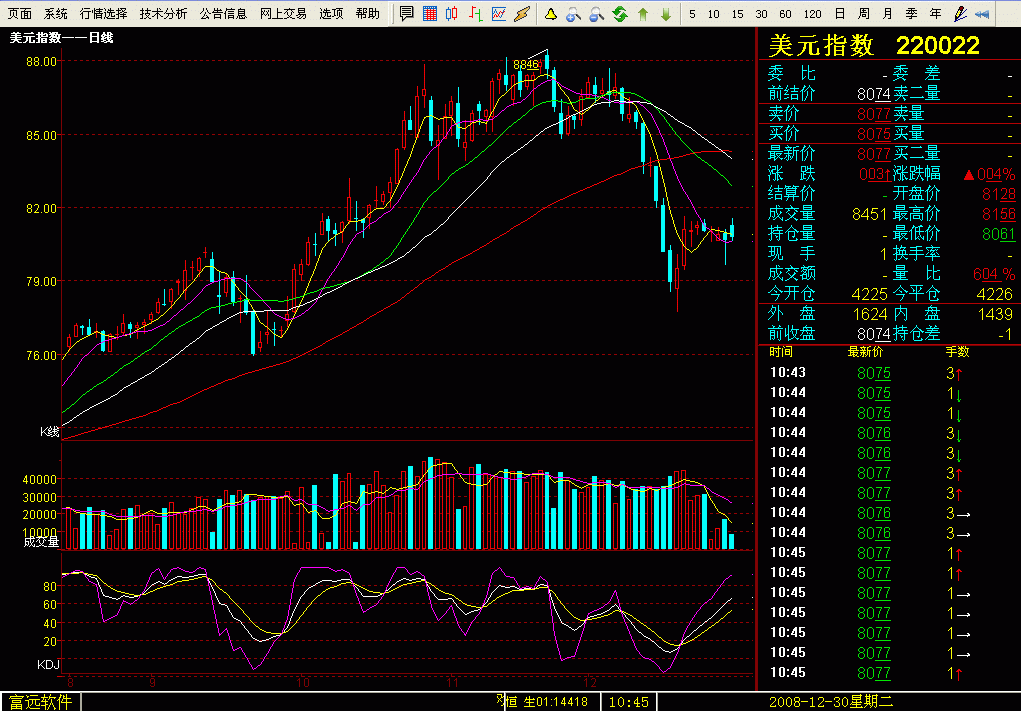
Task: Open the 行情选择 menu
Action: (104, 14)
